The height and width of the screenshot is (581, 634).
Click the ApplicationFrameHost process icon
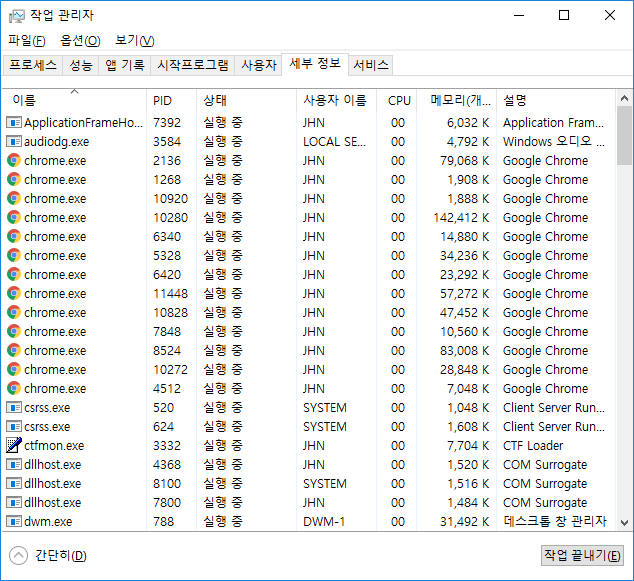(x=14, y=122)
